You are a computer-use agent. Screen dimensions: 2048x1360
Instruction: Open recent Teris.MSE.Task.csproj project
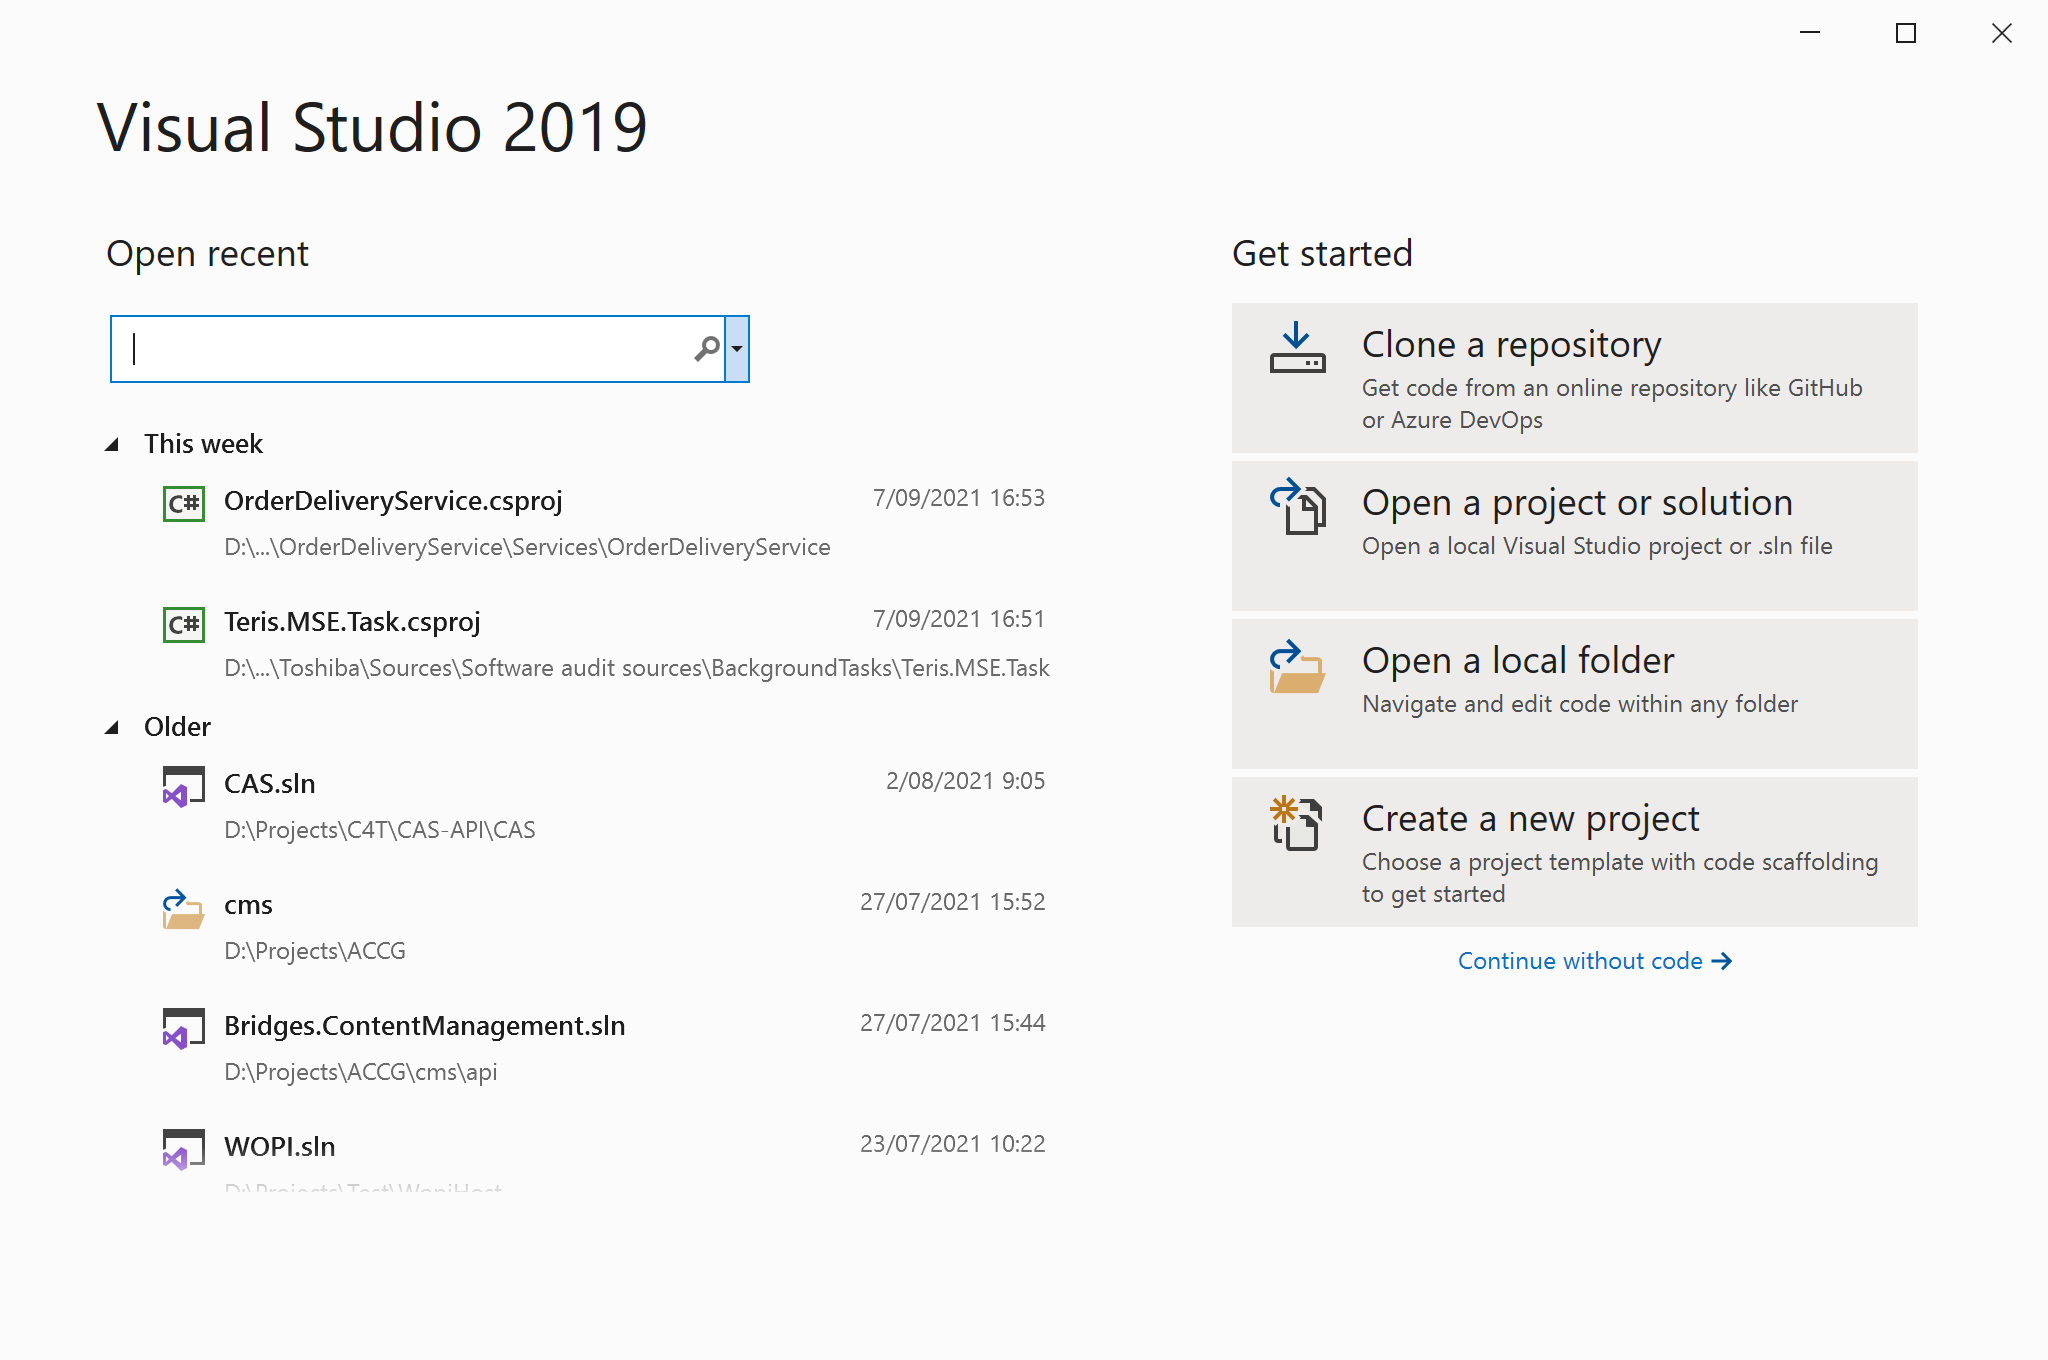click(352, 622)
